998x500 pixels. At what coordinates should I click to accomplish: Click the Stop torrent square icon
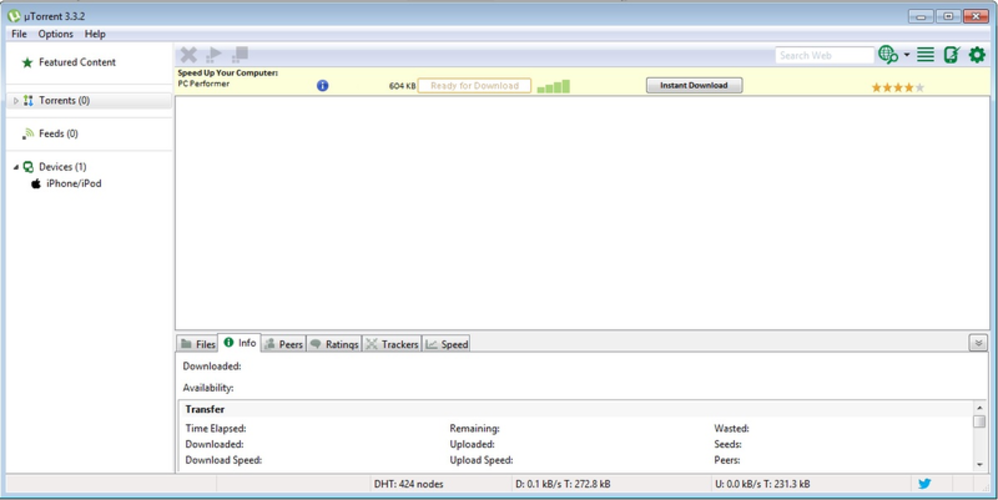pos(240,55)
